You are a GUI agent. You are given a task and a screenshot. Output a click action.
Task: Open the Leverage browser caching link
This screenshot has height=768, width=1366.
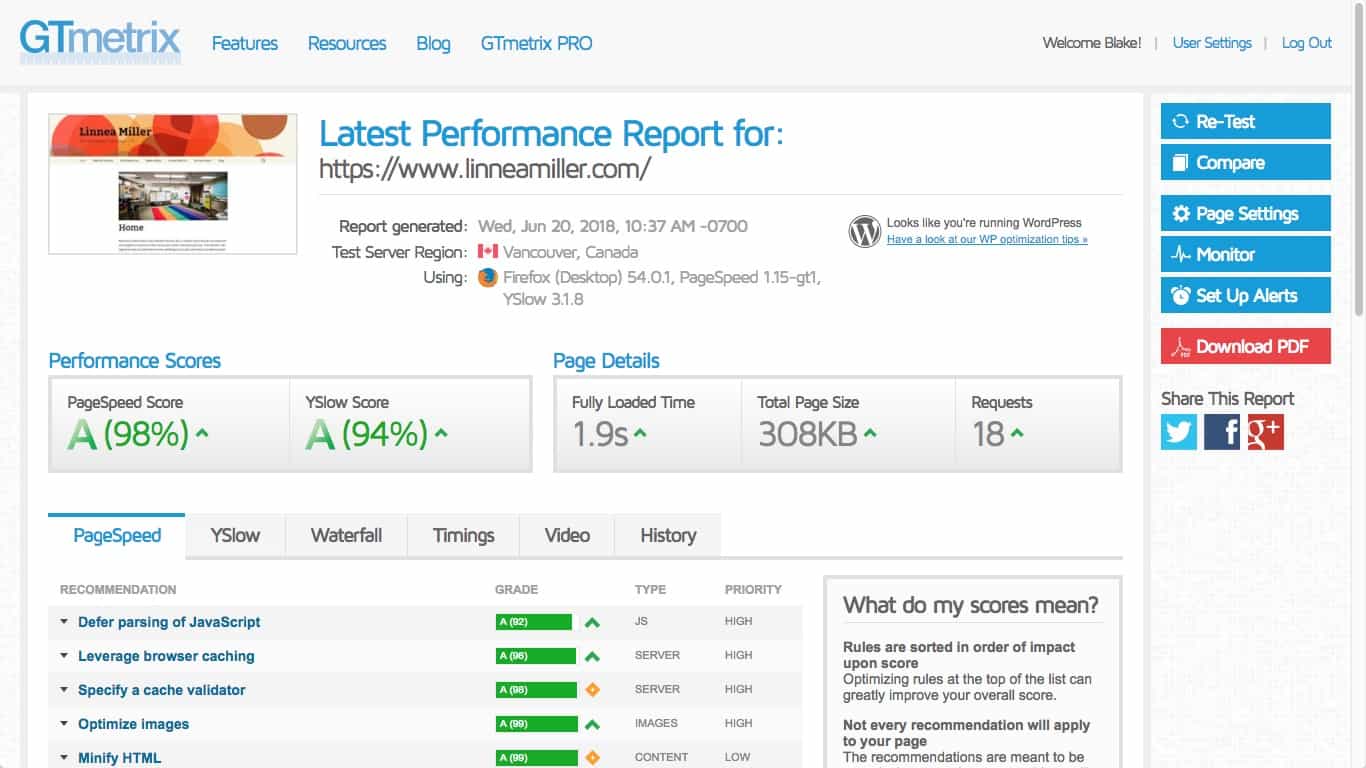click(166, 656)
